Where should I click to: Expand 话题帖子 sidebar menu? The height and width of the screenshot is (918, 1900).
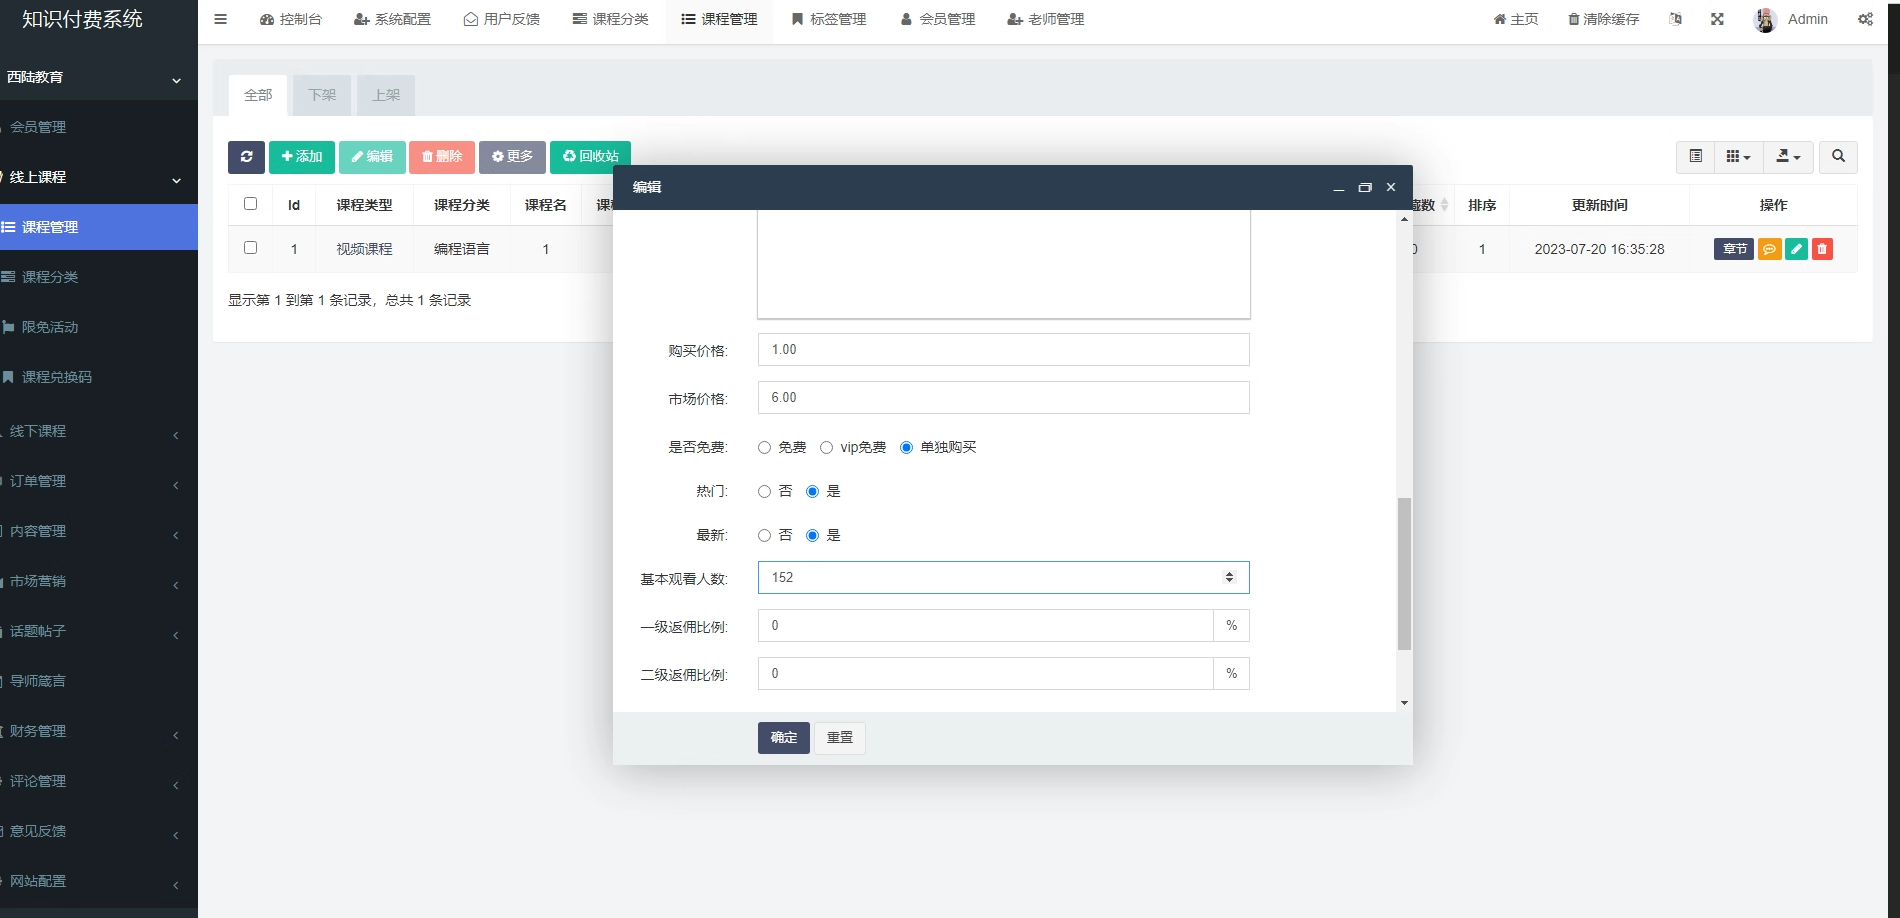click(99, 631)
